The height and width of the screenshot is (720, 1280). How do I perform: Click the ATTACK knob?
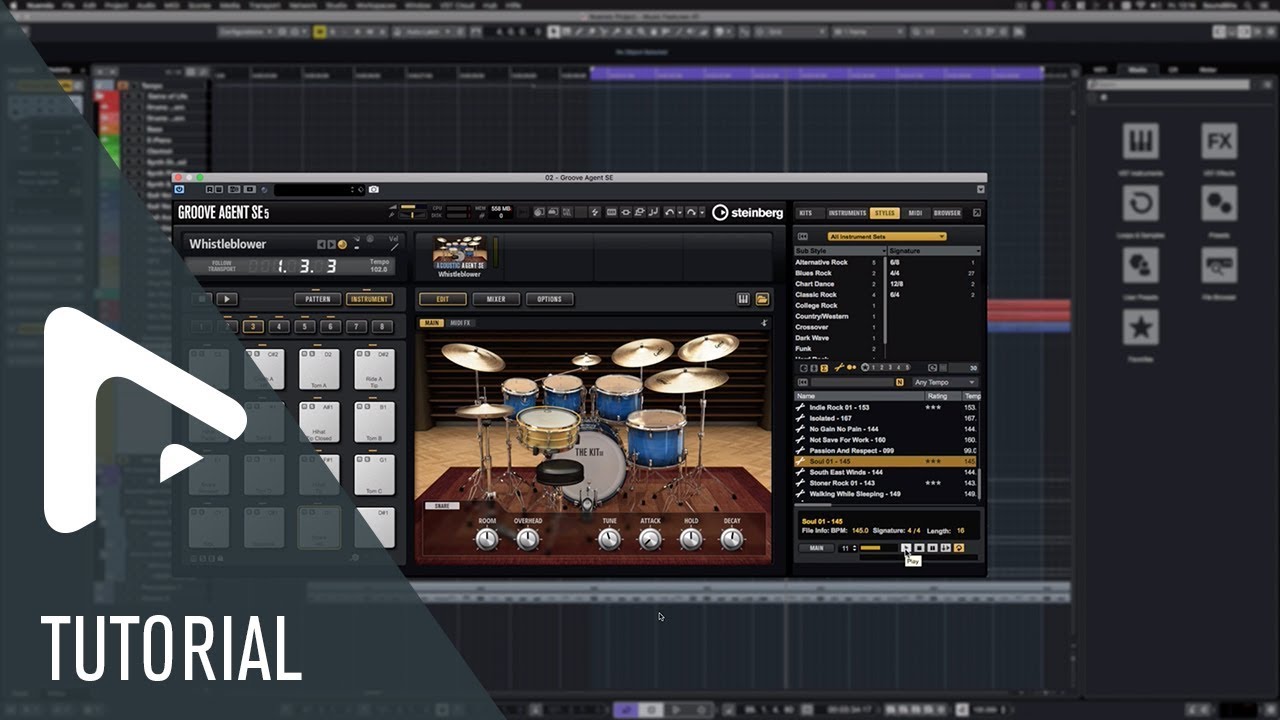650,539
